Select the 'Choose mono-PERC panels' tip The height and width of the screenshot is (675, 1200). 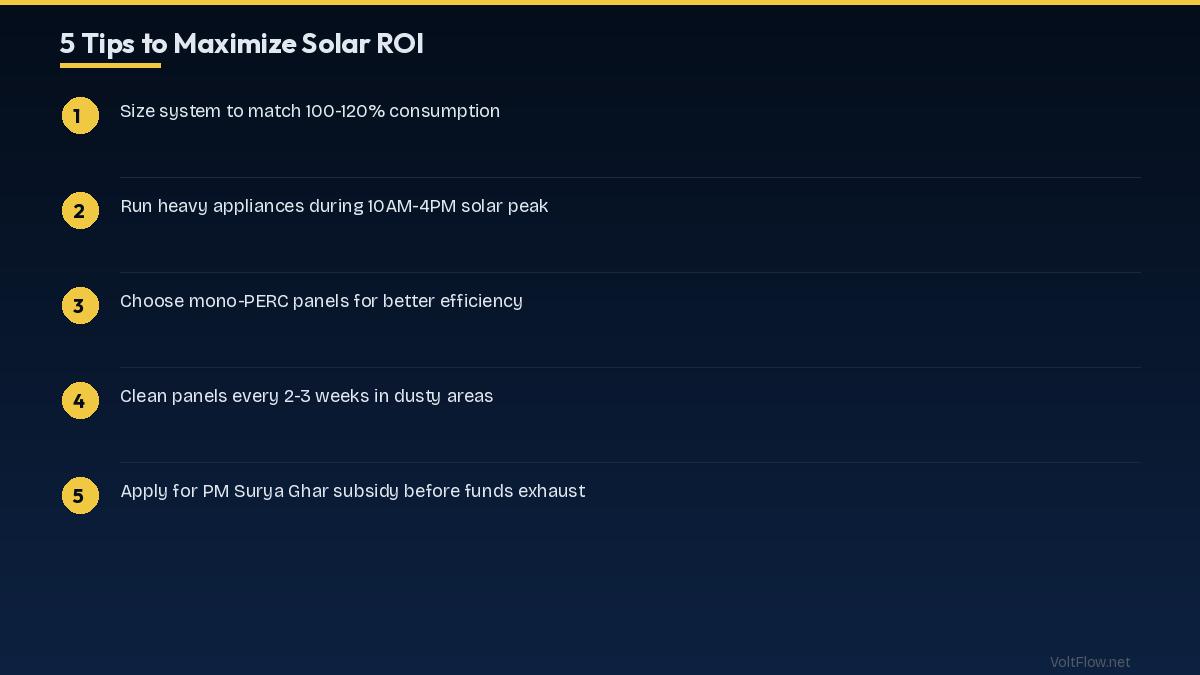point(321,301)
